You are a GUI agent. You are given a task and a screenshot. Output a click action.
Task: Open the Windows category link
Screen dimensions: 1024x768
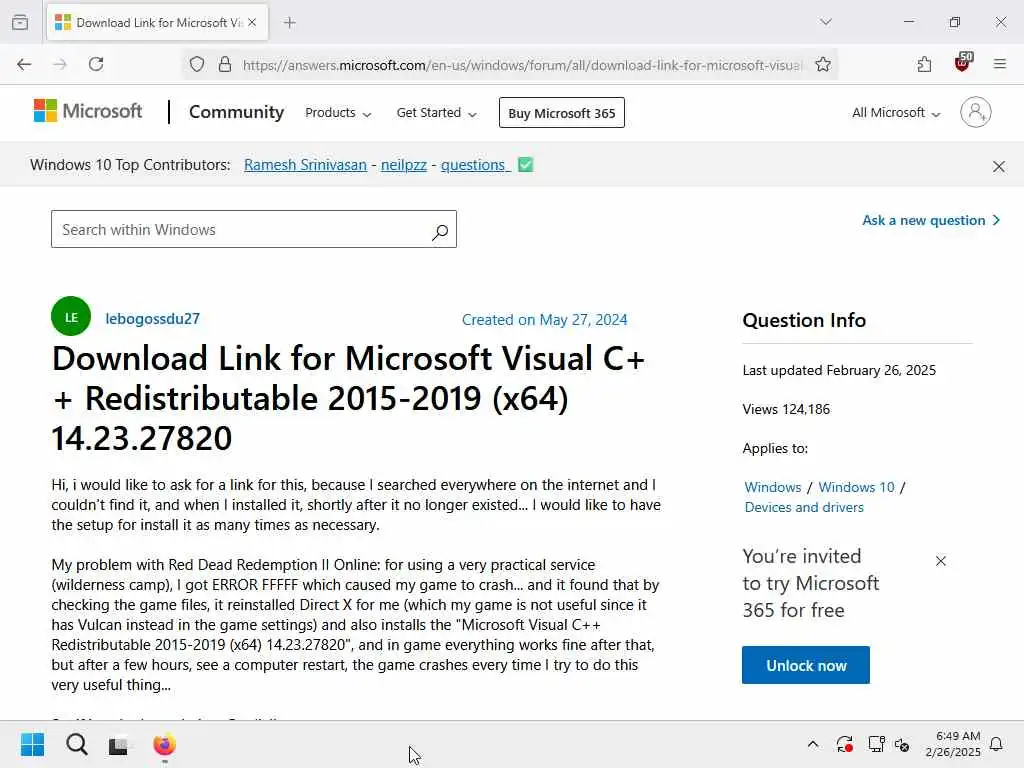click(x=773, y=487)
